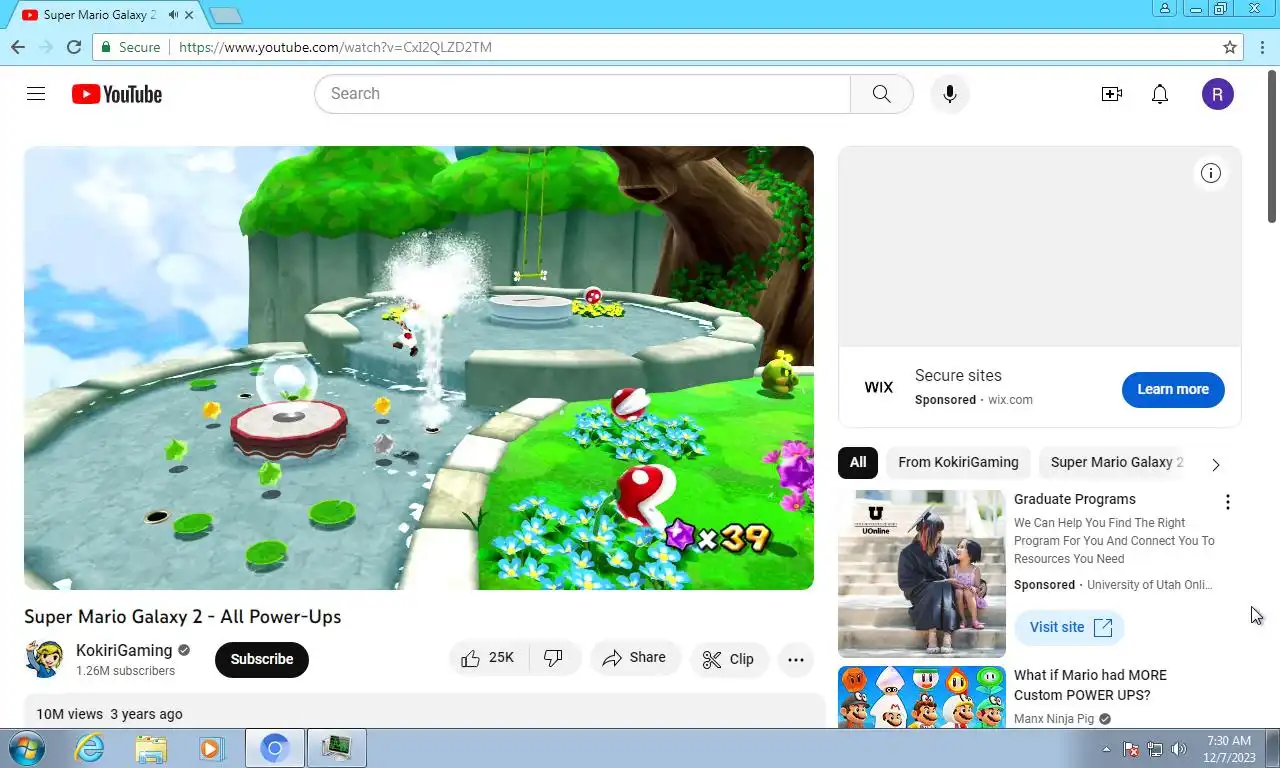Open What if Mario had MORE video title
The width and height of the screenshot is (1280, 768).
[1090, 685]
